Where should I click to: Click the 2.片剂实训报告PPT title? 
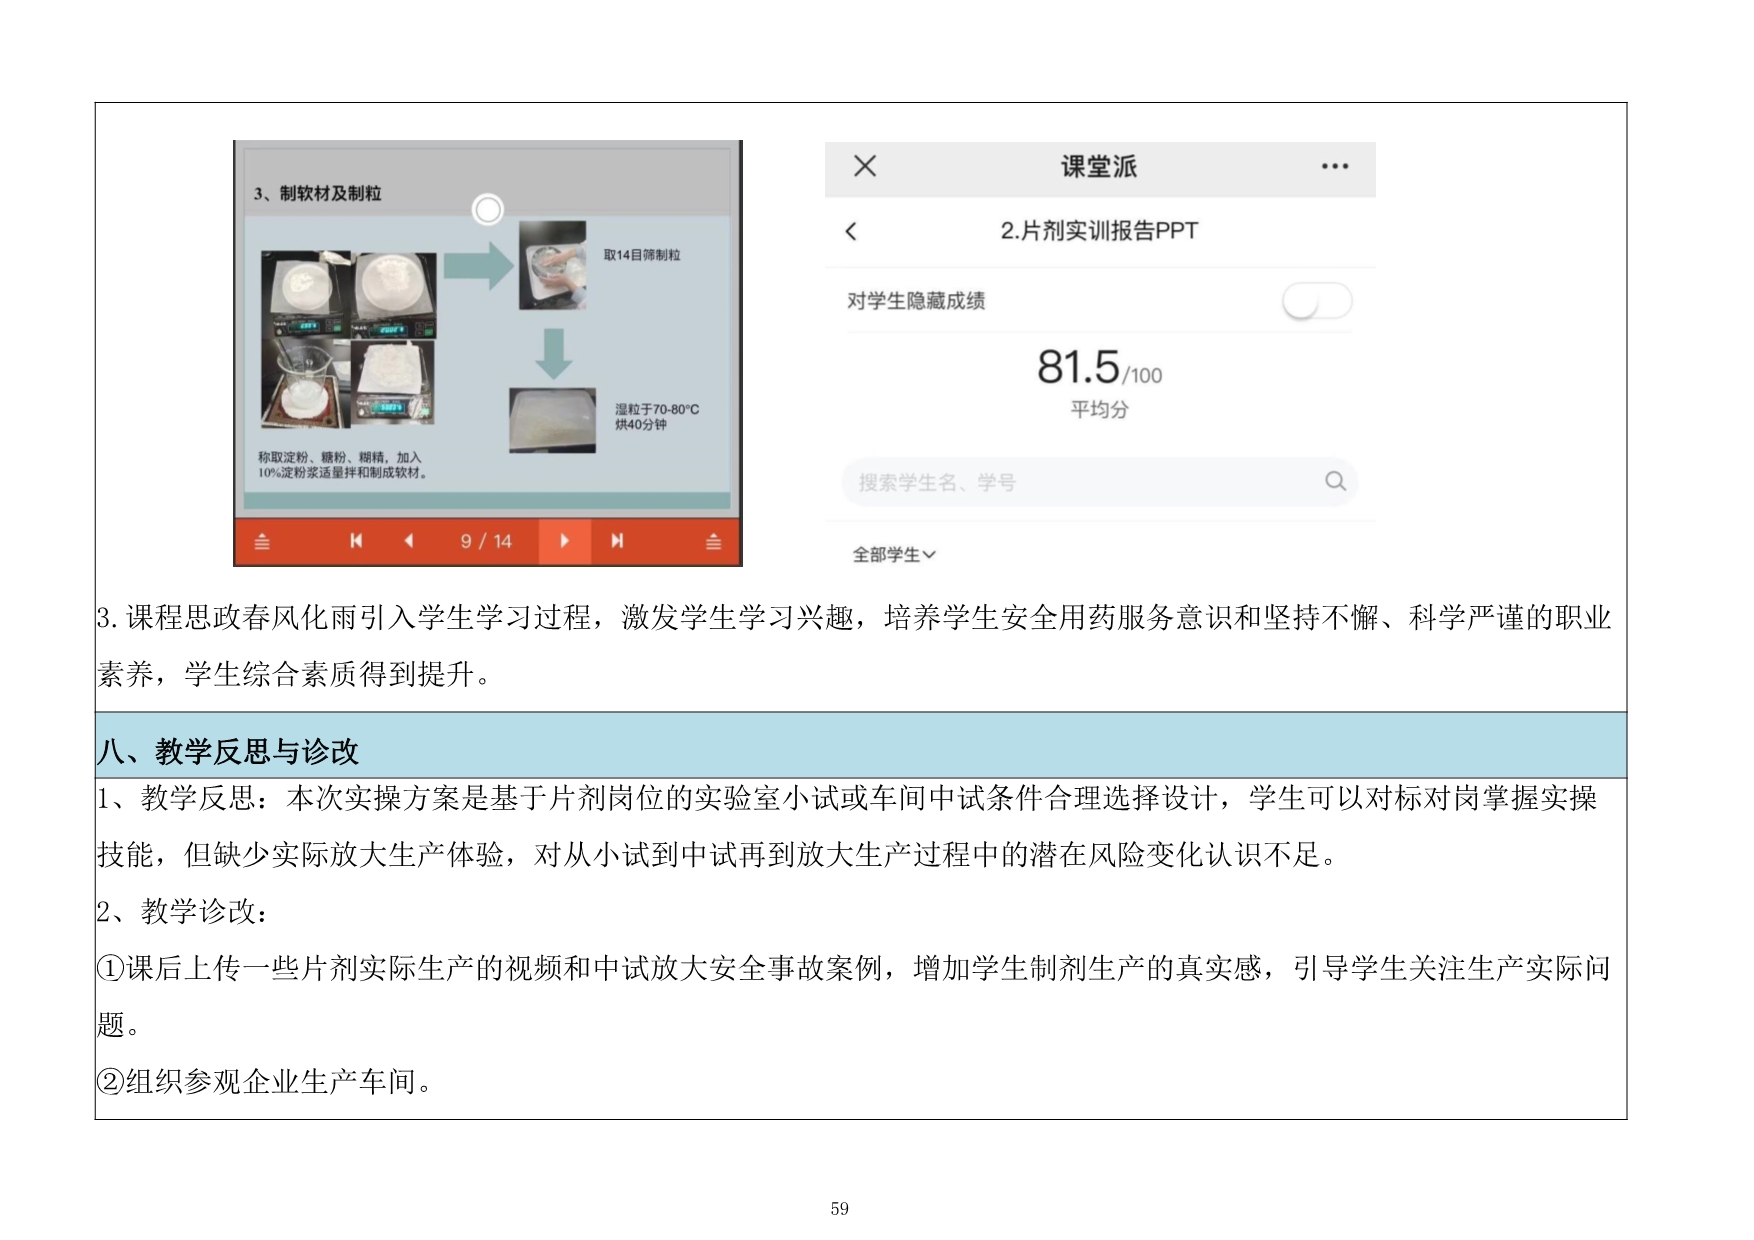[x=1098, y=231]
